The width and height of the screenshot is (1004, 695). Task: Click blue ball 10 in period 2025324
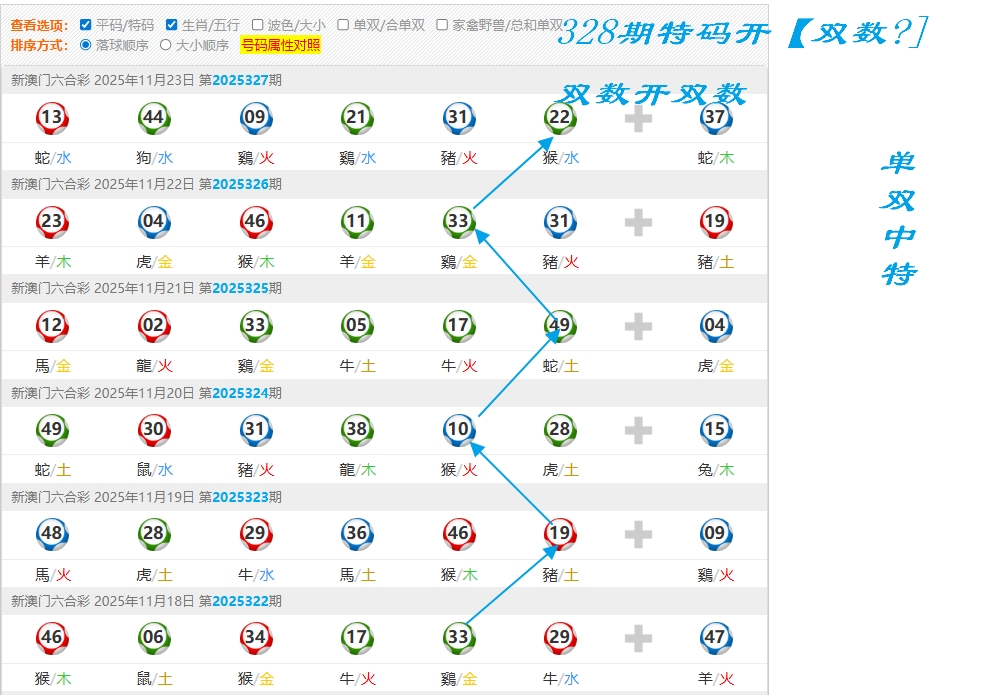pos(458,430)
